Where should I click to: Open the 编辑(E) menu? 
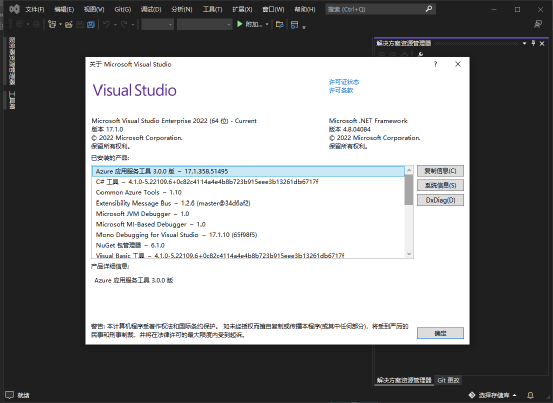tap(64, 10)
